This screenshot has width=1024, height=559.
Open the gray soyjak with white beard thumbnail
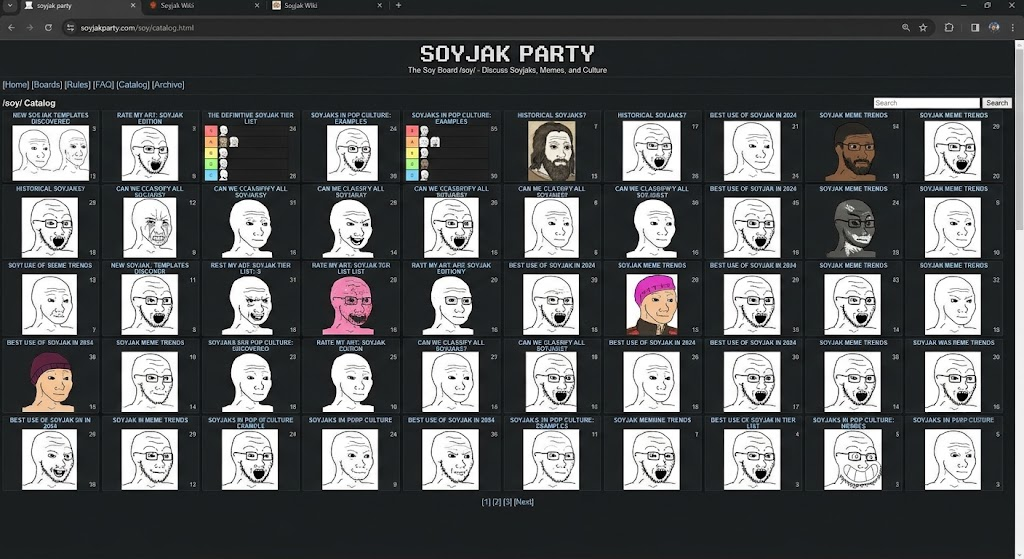(853, 227)
